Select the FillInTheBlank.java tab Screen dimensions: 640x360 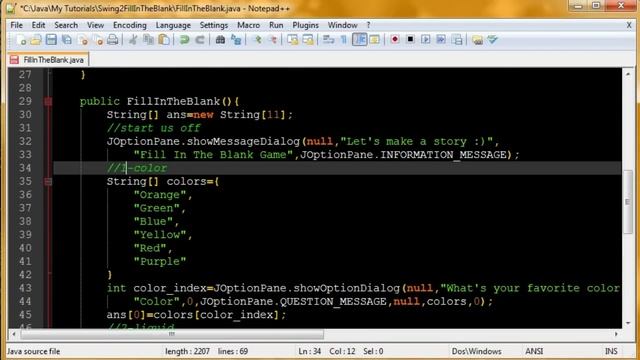(x=48, y=60)
